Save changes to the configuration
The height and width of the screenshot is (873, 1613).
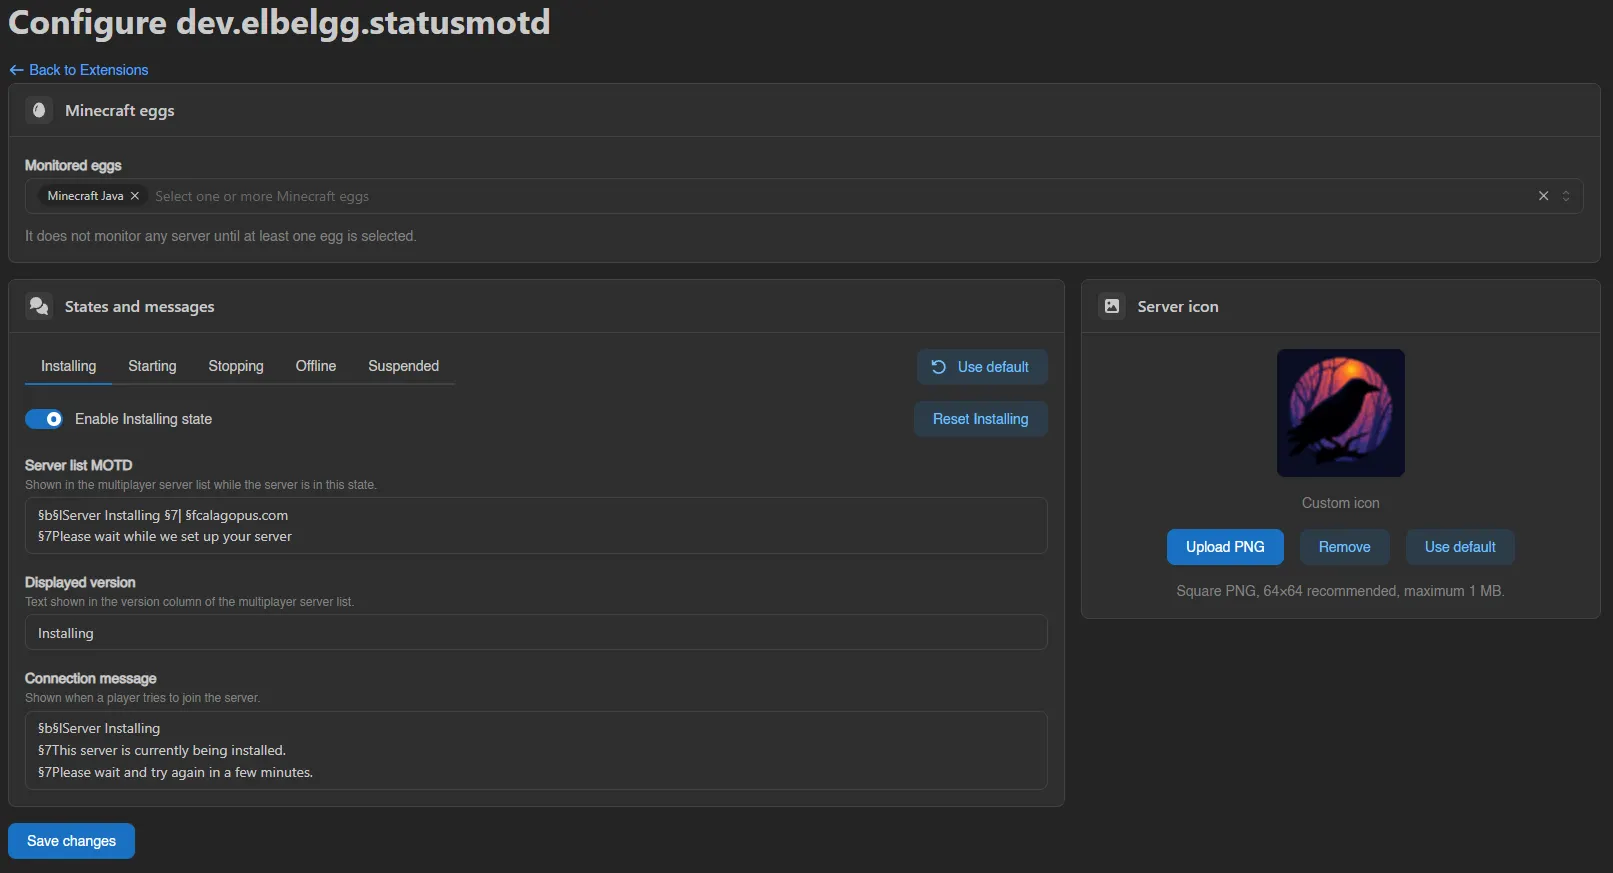point(71,841)
